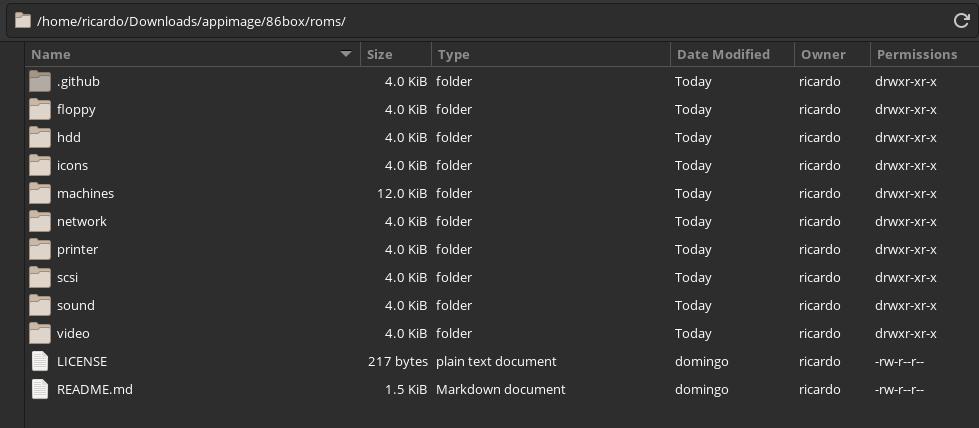Screen dimensions: 979x428
Task: Select the README.md document icon
Action: 40,389
